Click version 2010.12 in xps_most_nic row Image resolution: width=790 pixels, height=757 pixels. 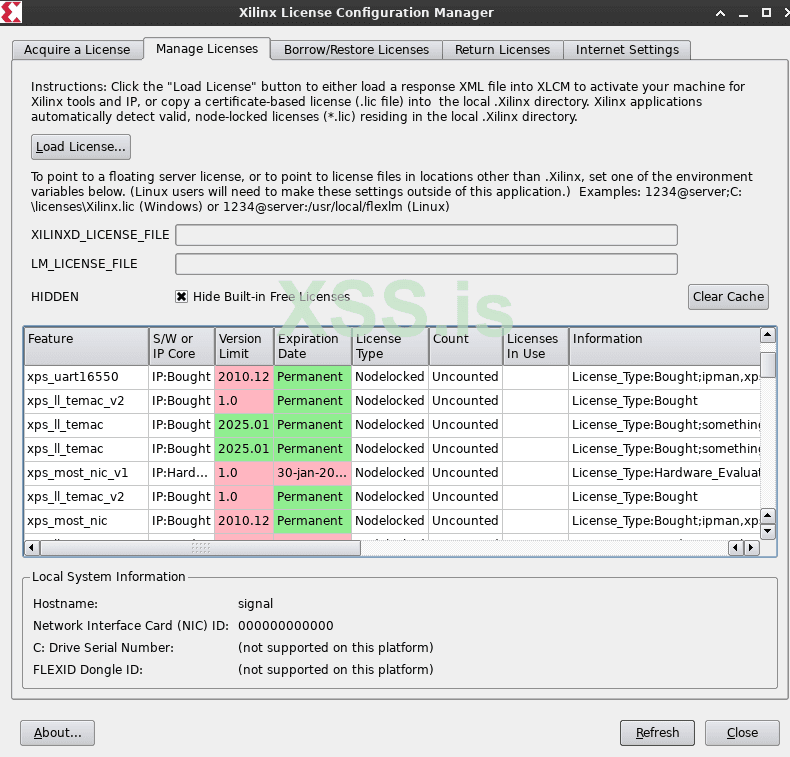[x=244, y=521]
